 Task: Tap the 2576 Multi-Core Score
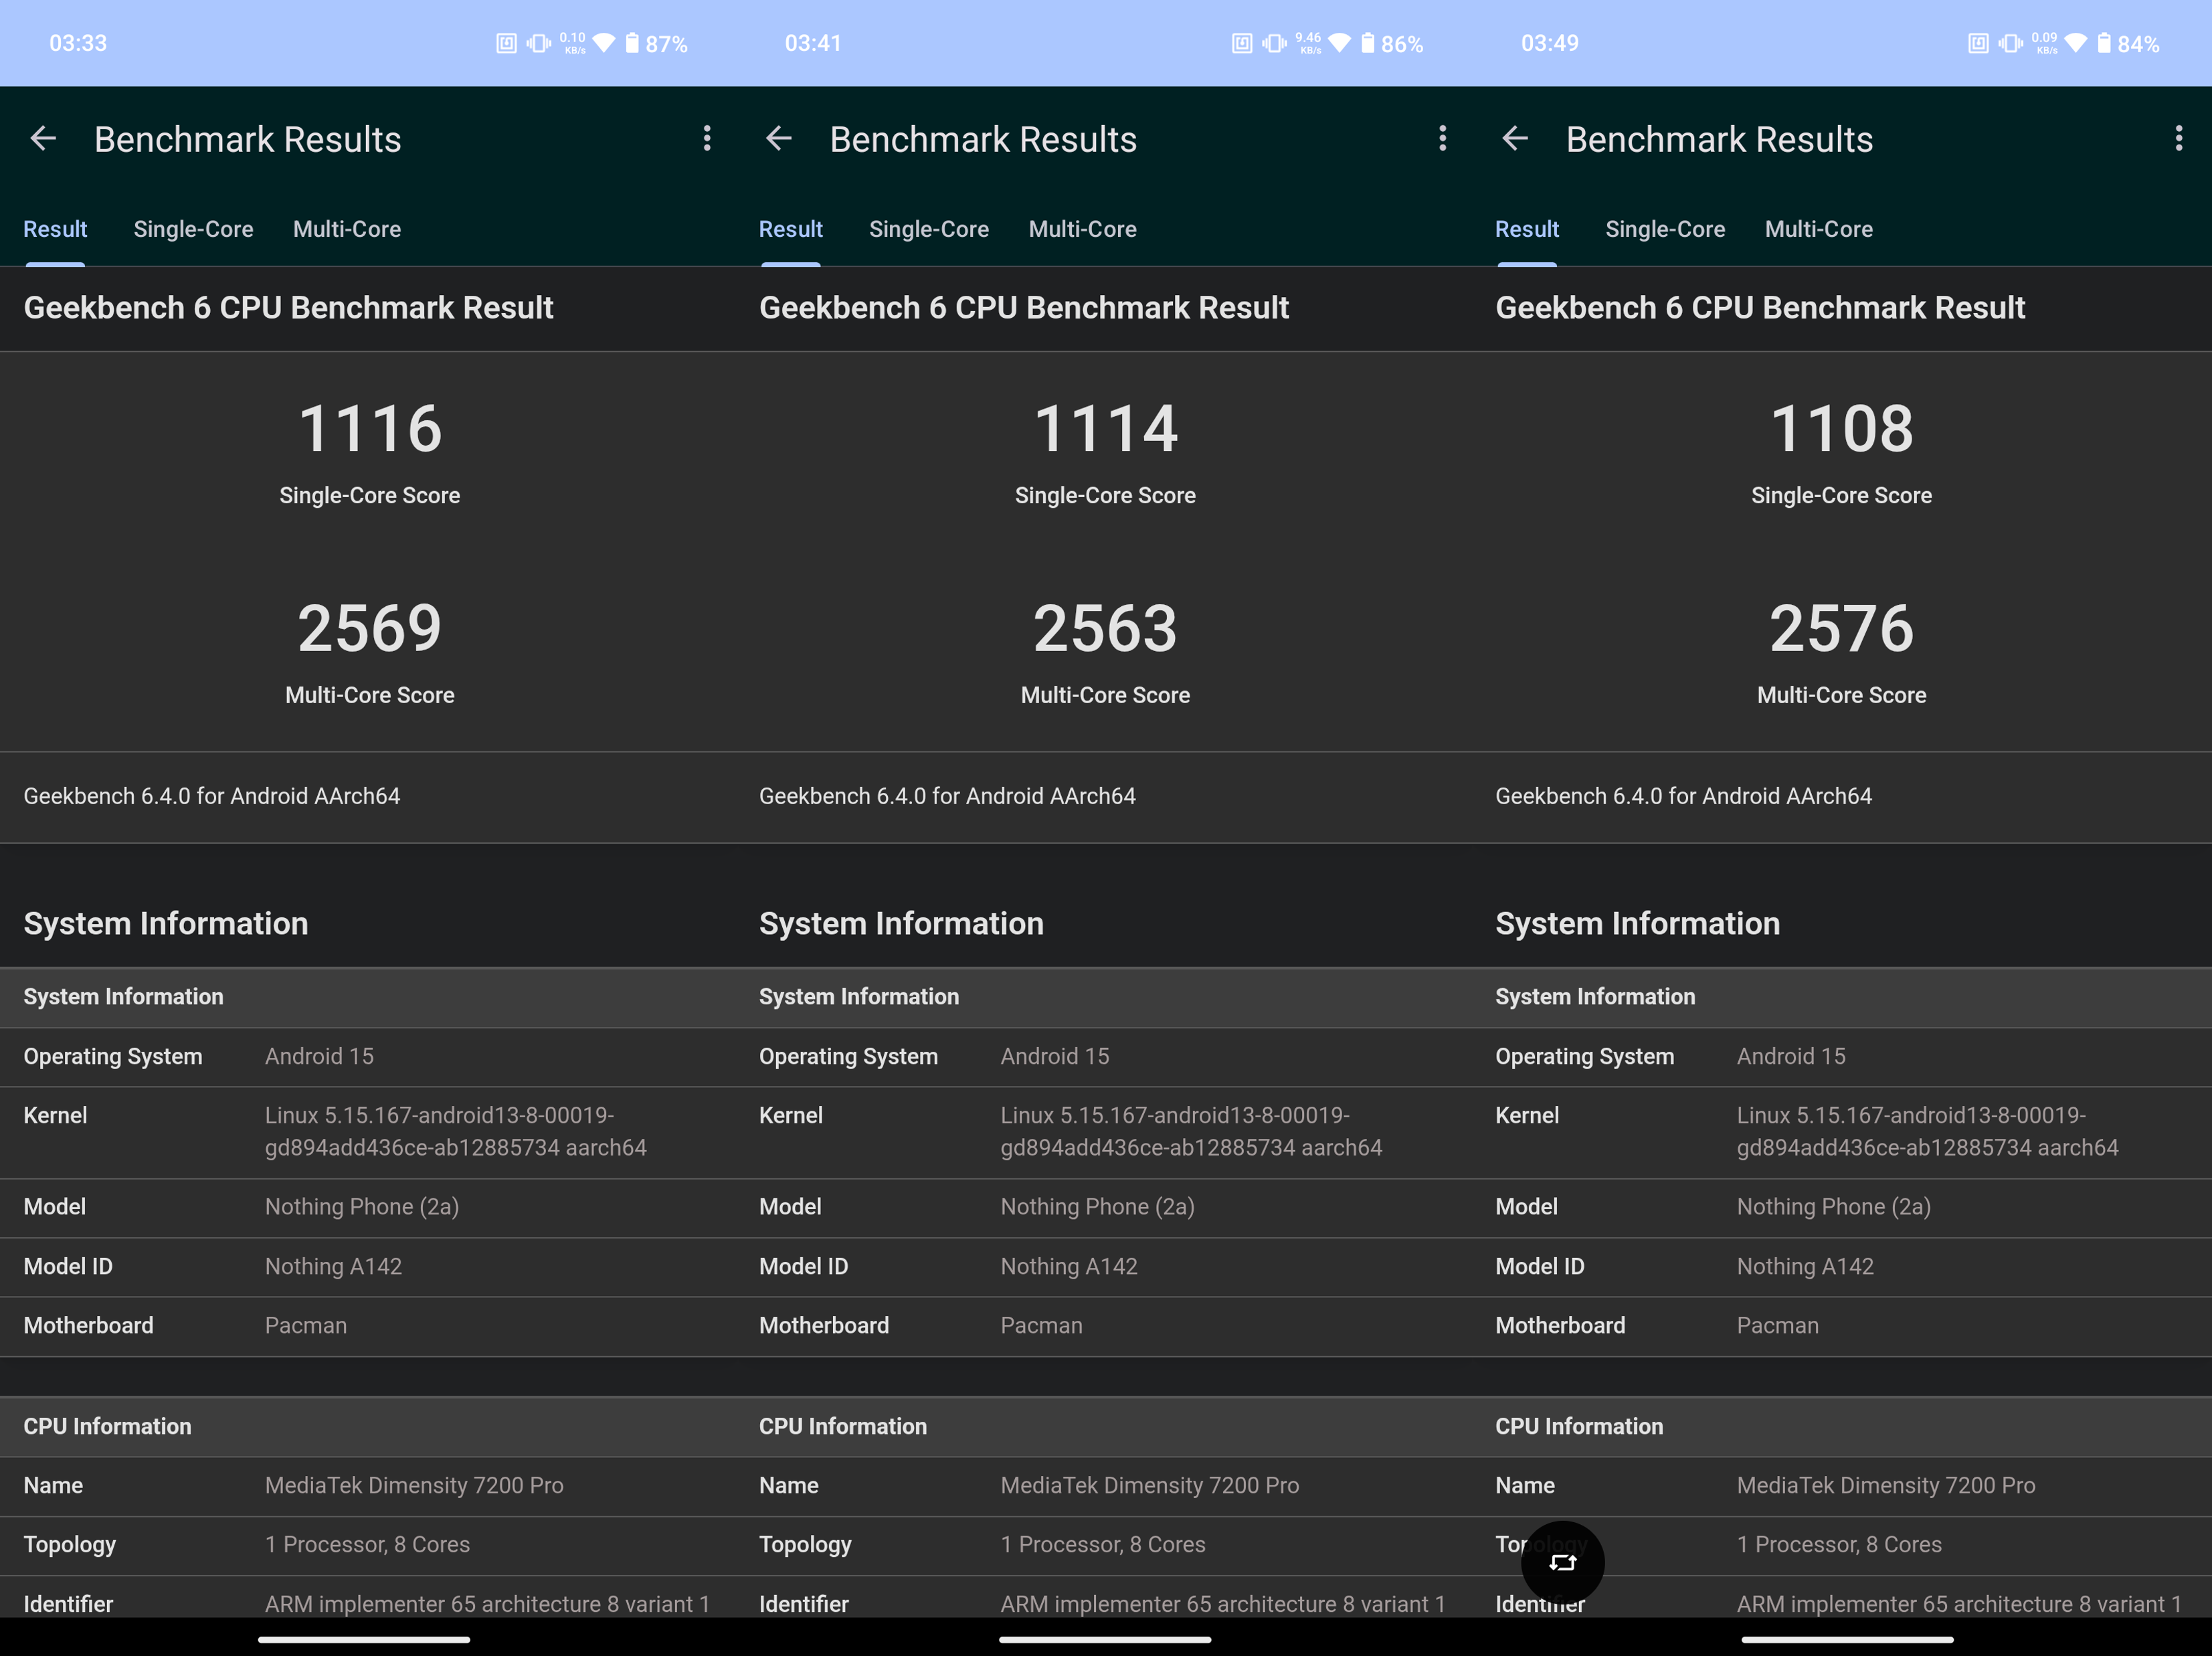1841,629
